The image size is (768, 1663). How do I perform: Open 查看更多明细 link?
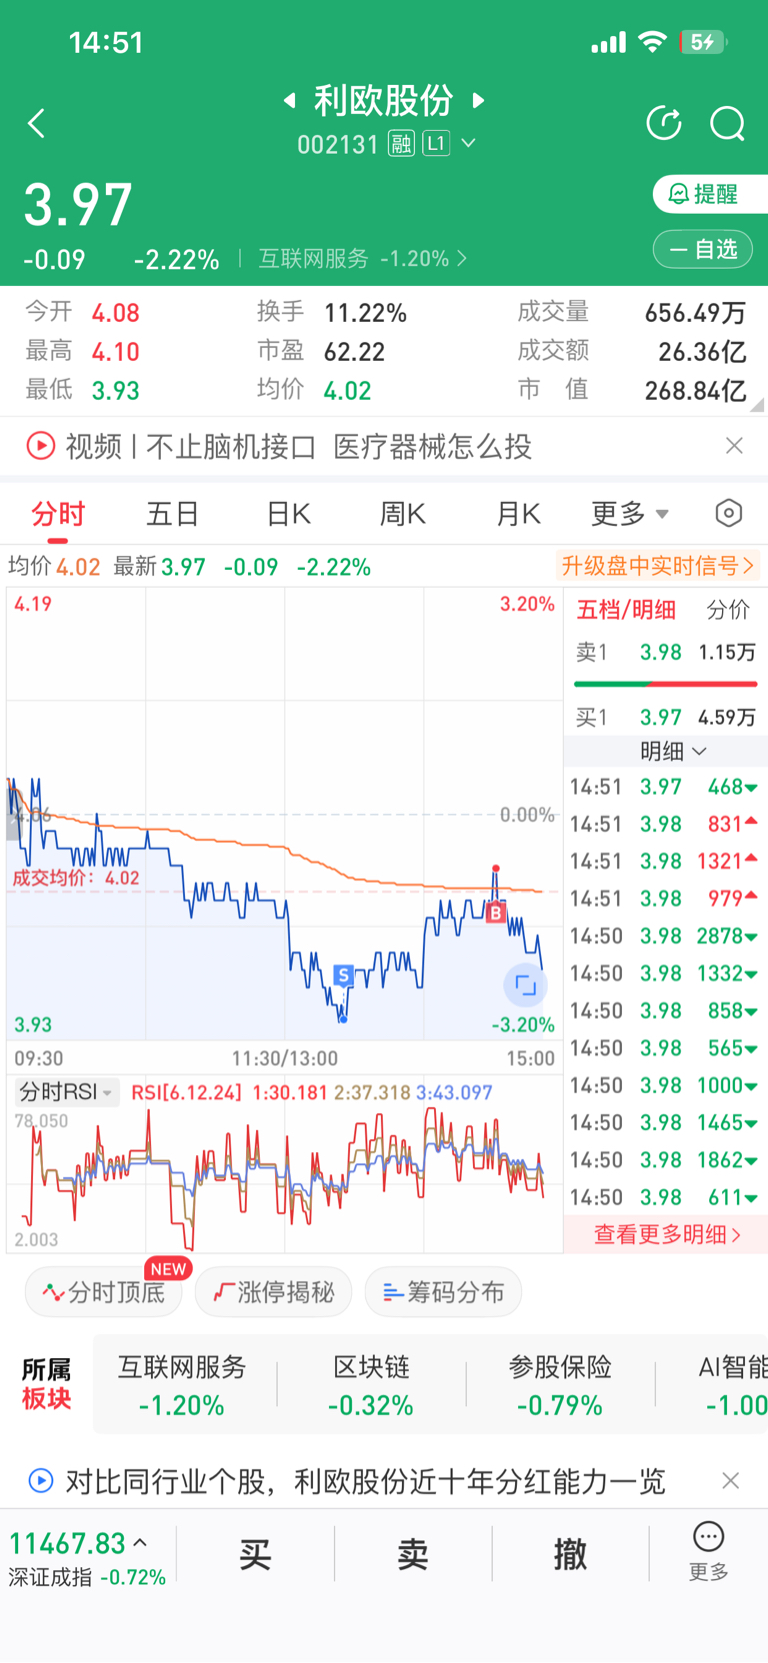point(667,1235)
